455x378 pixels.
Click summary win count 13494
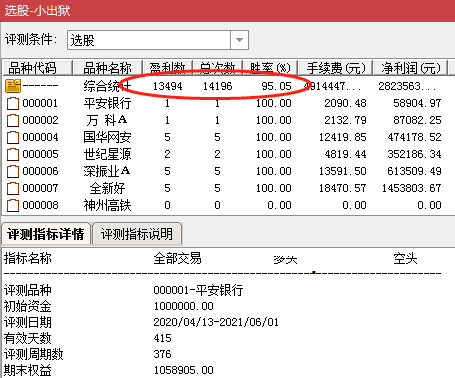coord(167,86)
